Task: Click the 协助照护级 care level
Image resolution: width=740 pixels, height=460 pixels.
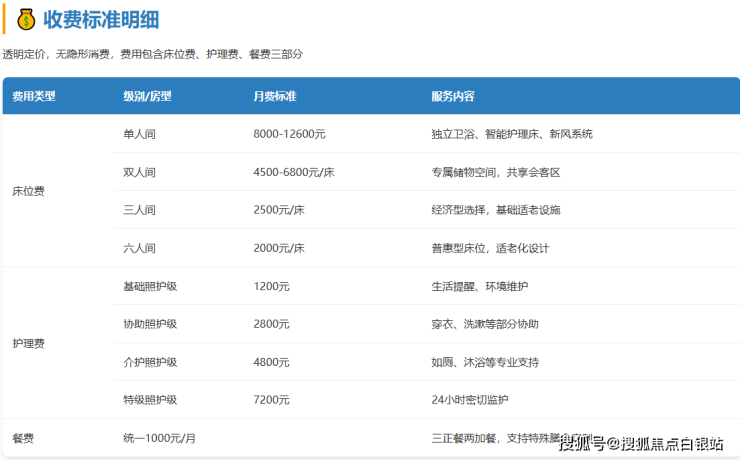Action: point(150,324)
